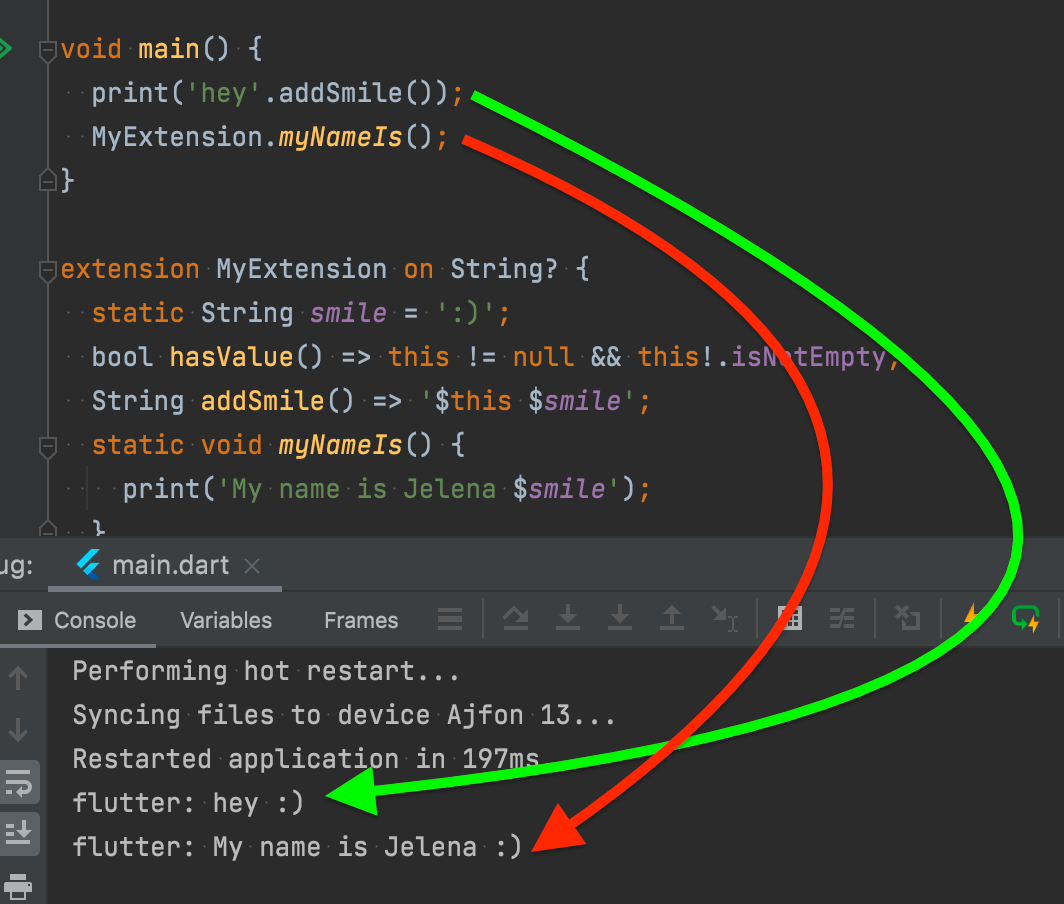Run main from the green gutter arrow
The width and height of the screenshot is (1064, 904).
pyautogui.click(x=5, y=48)
